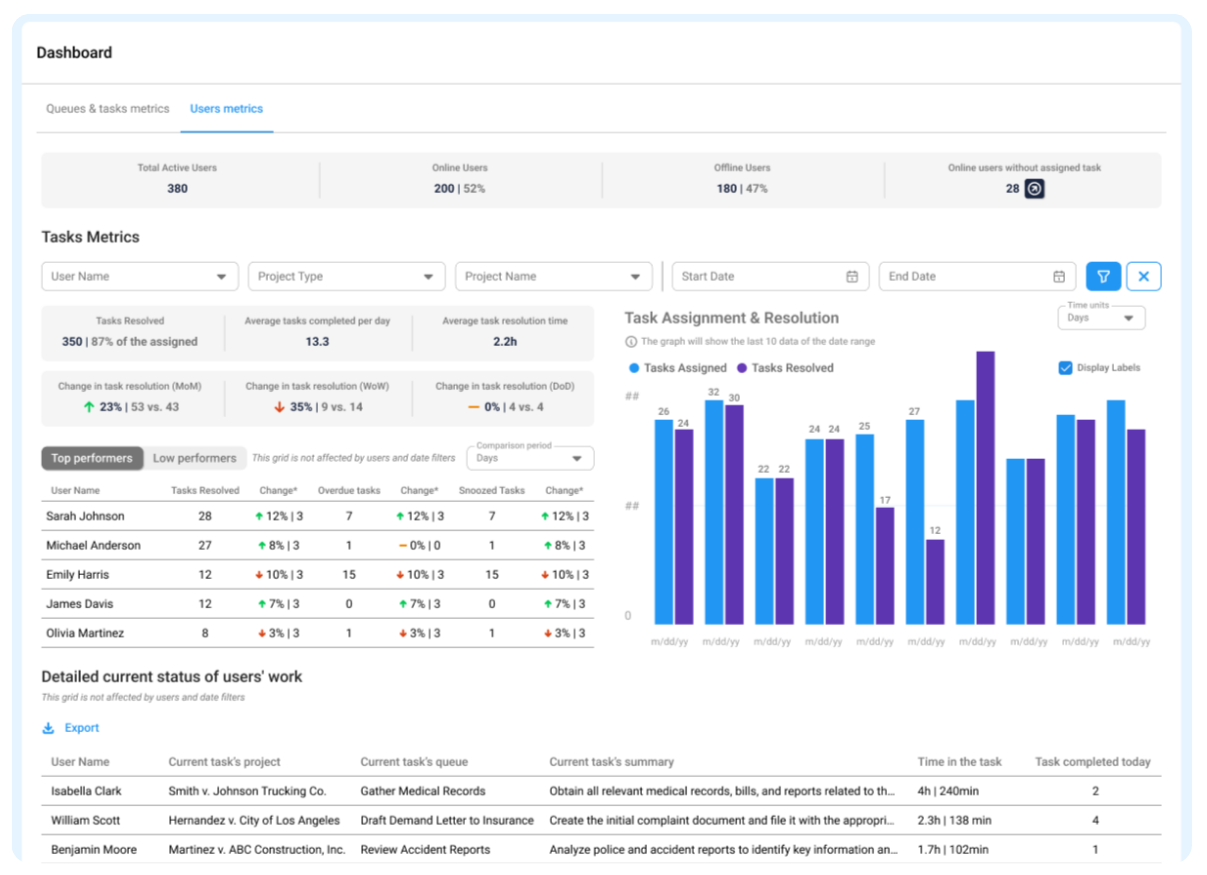Open online users without assigned task icon

pos(1035,188)
